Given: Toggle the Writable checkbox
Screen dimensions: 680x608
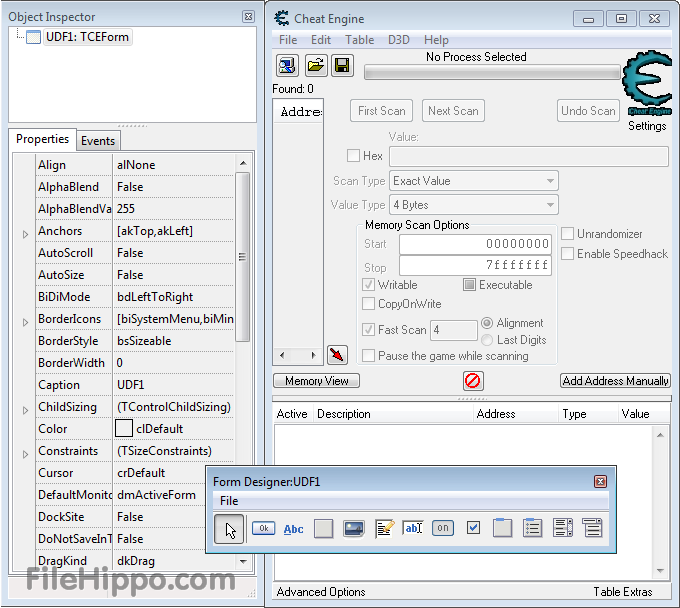Looking at the screenshot, I should tap(369, 284).
